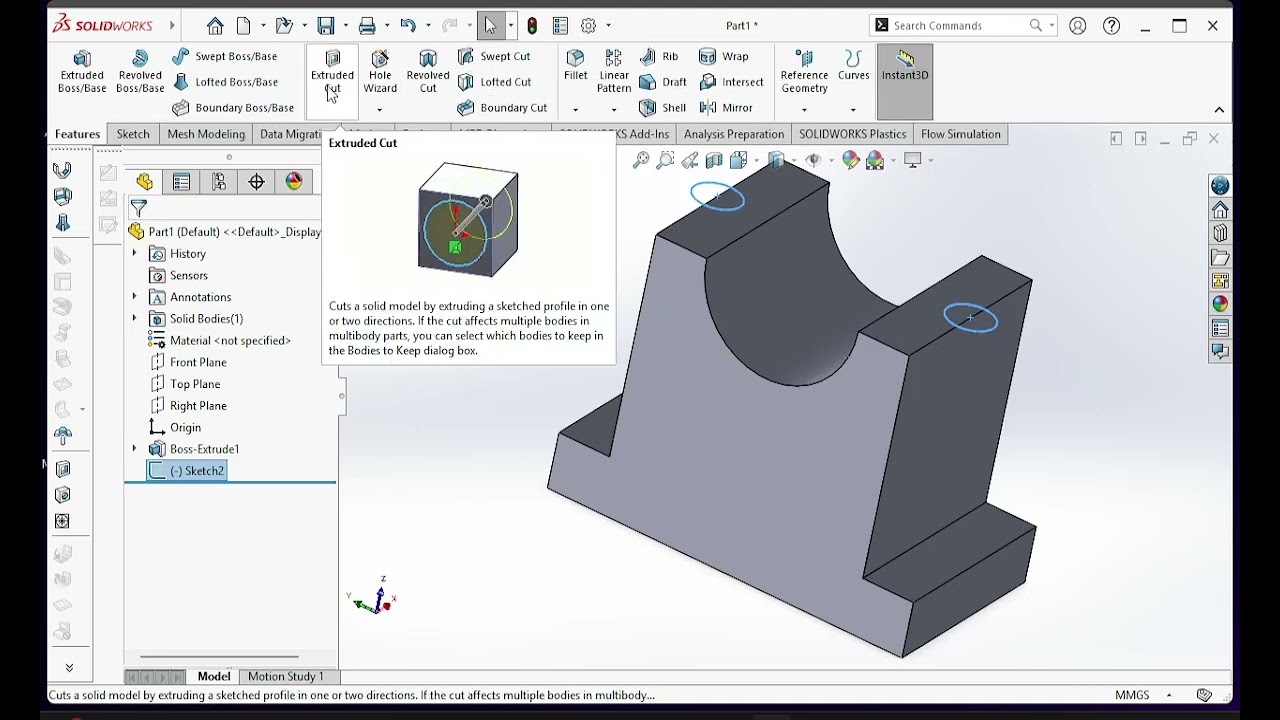The height and width of the screenshot is (720, 1280).
Task: Apply the Fillet tool
Action: point(575,65)
